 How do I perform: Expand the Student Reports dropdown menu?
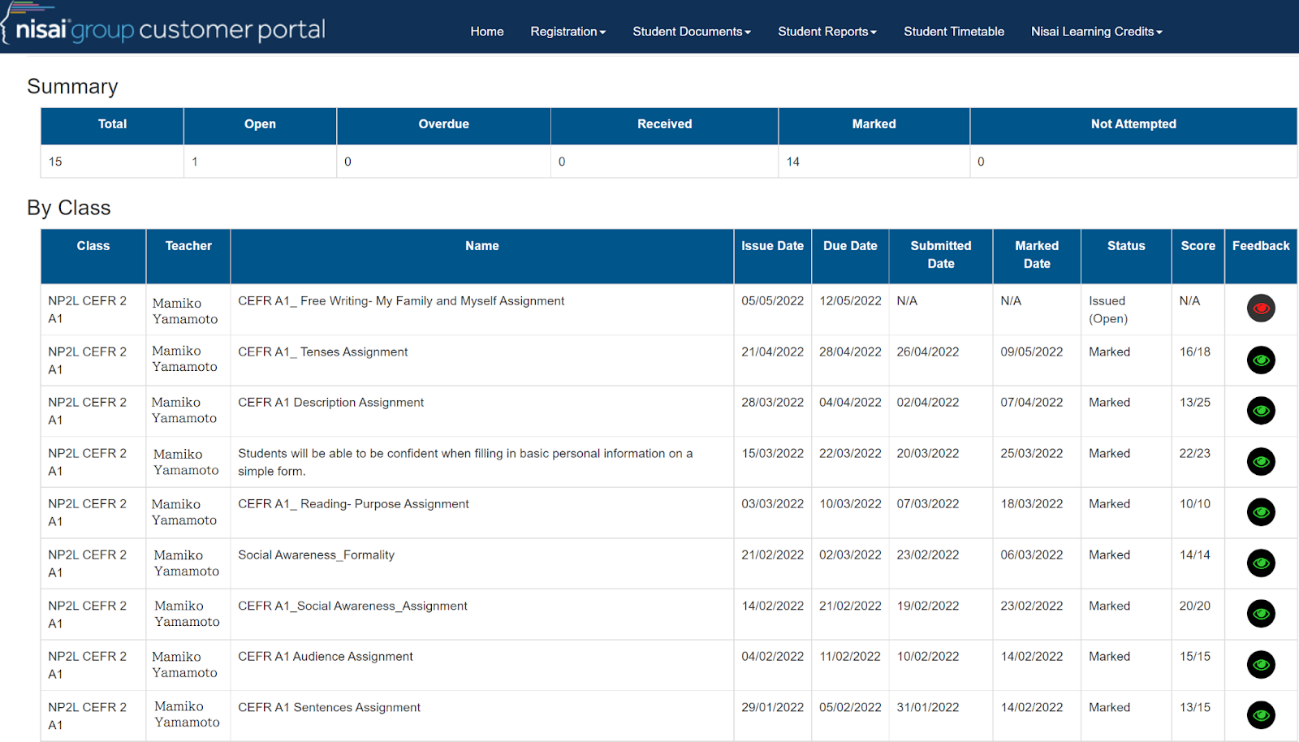pos(827,32)
